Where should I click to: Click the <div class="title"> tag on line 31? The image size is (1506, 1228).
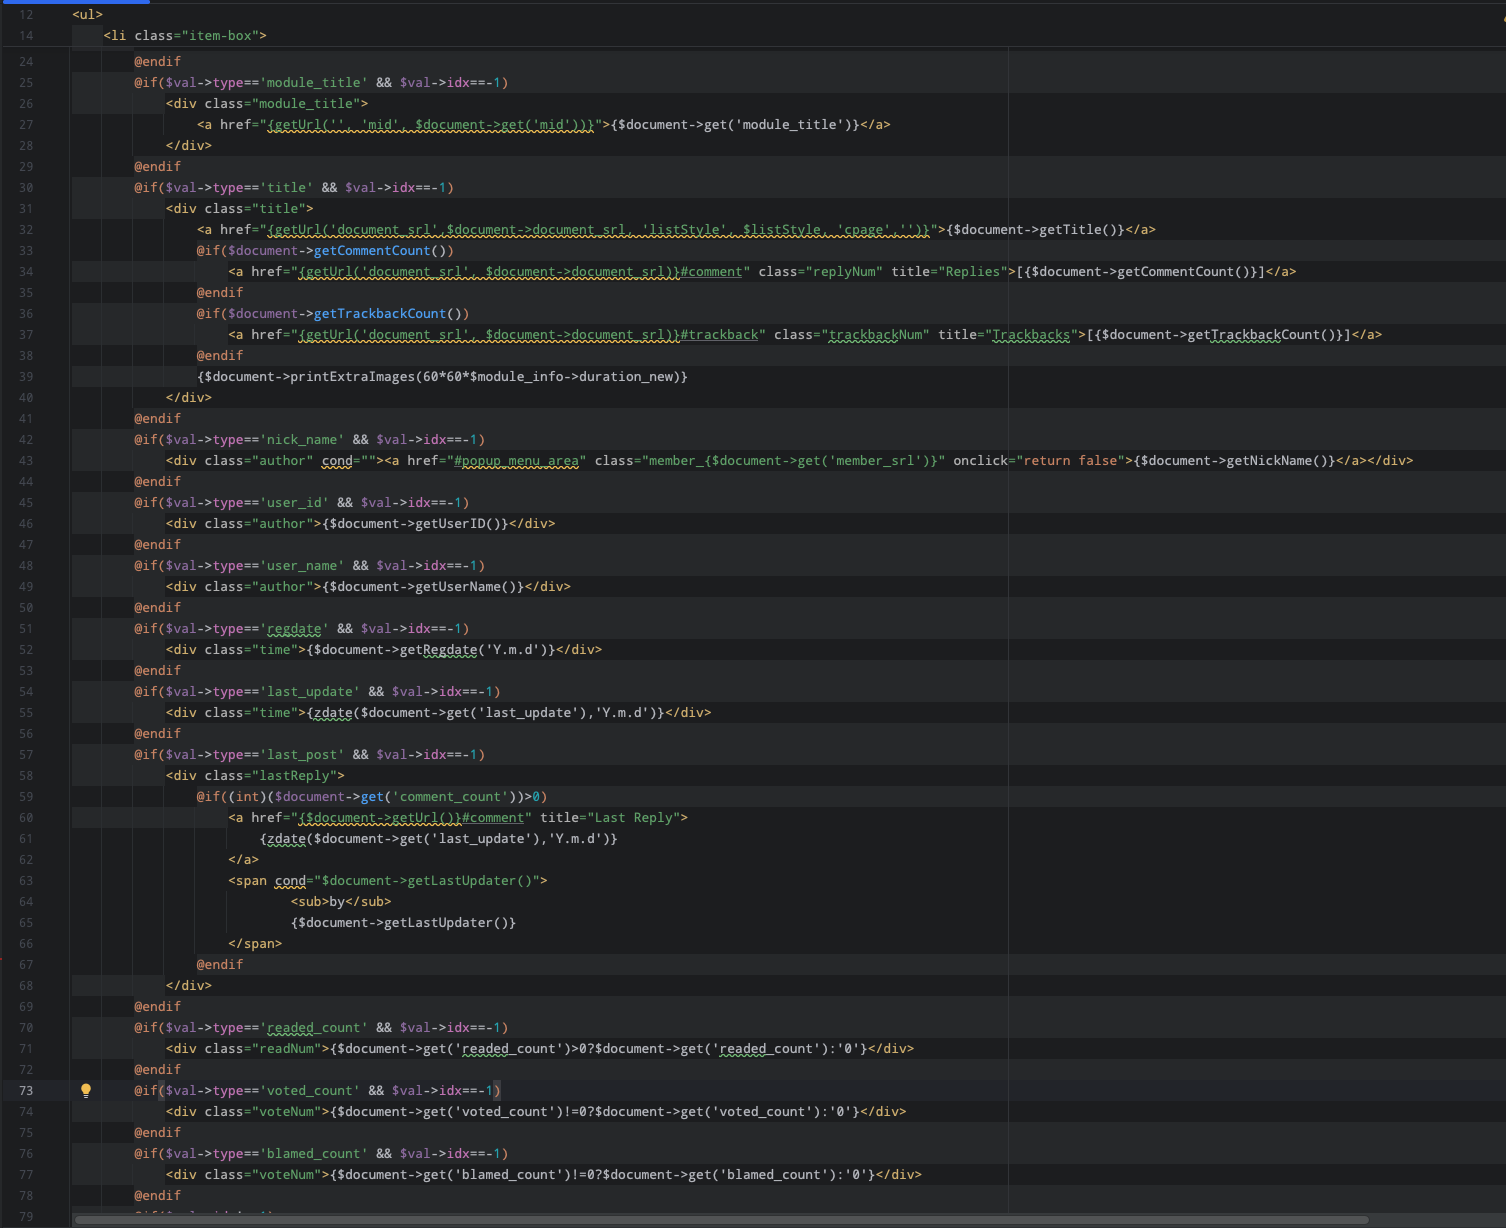pos(240,209)
